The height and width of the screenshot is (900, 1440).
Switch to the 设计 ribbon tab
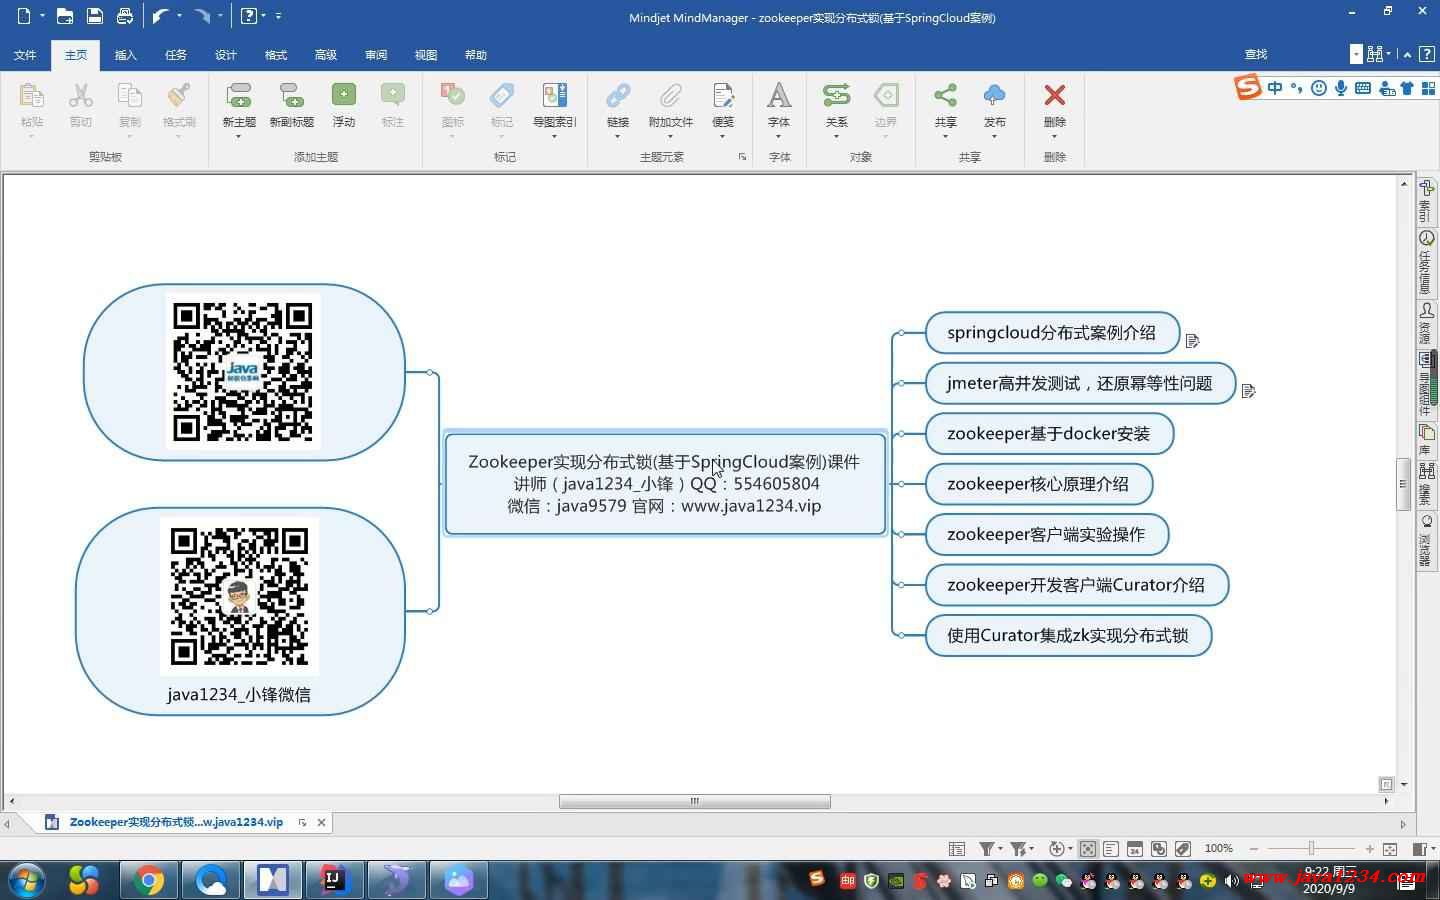226,55
